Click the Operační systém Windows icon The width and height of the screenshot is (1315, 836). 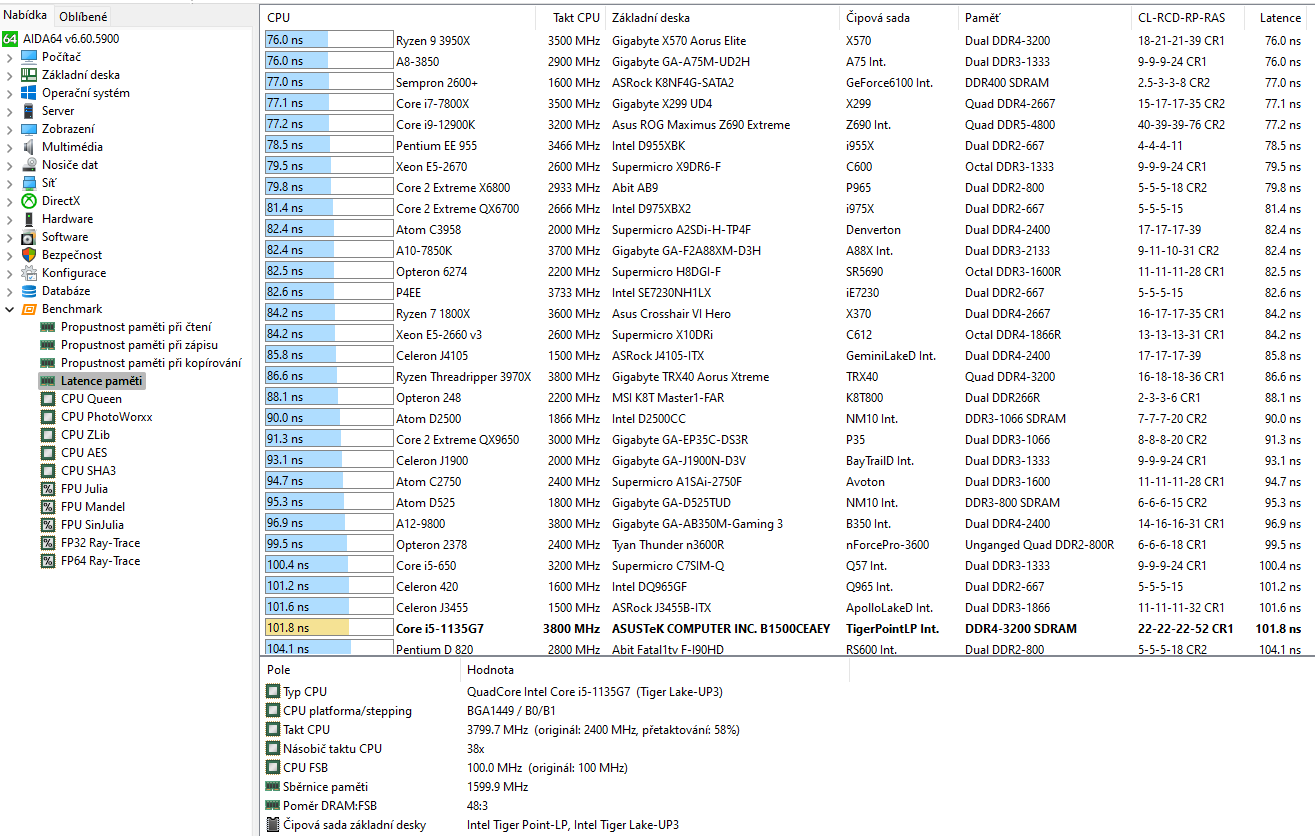29,93
